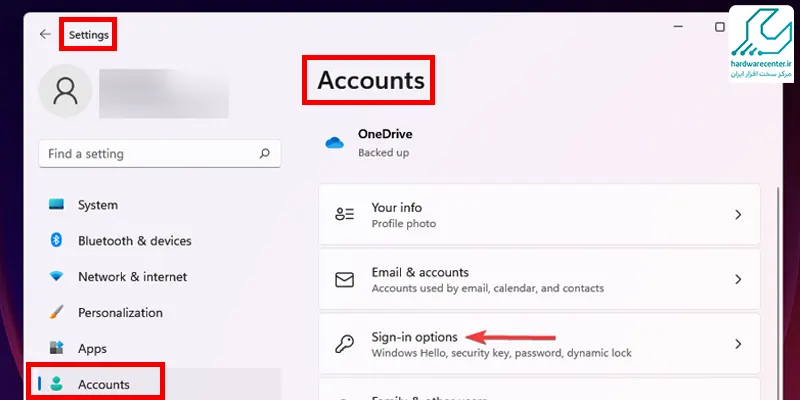Click the Settings window title text

pyautogui.click(x=89, y=35)
